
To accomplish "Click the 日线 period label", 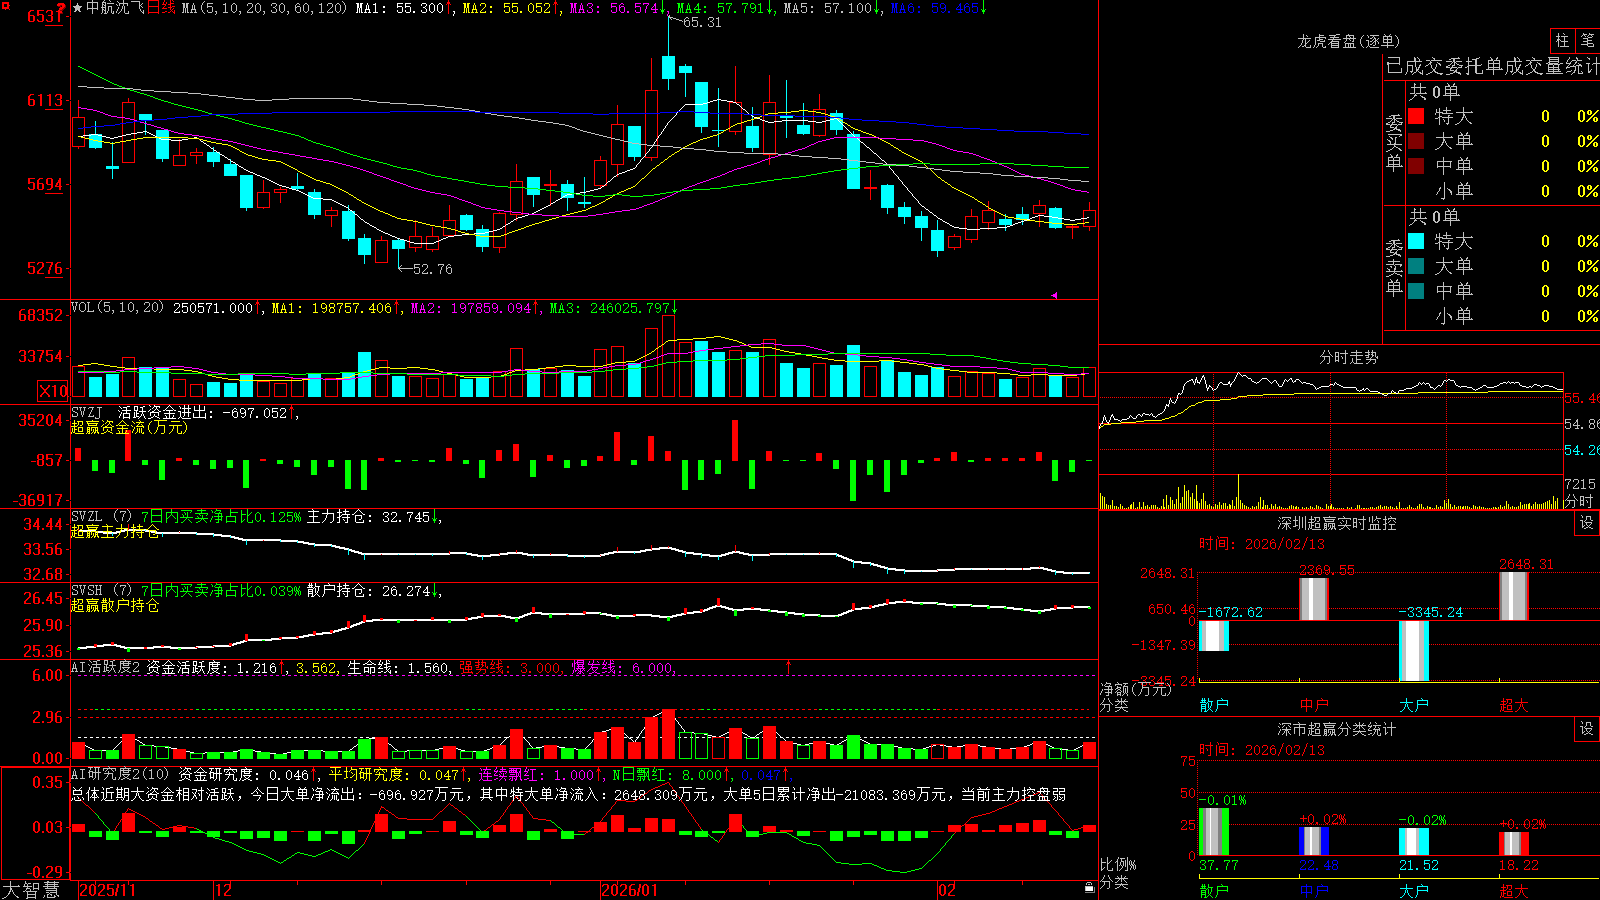I will click(161, 8).
